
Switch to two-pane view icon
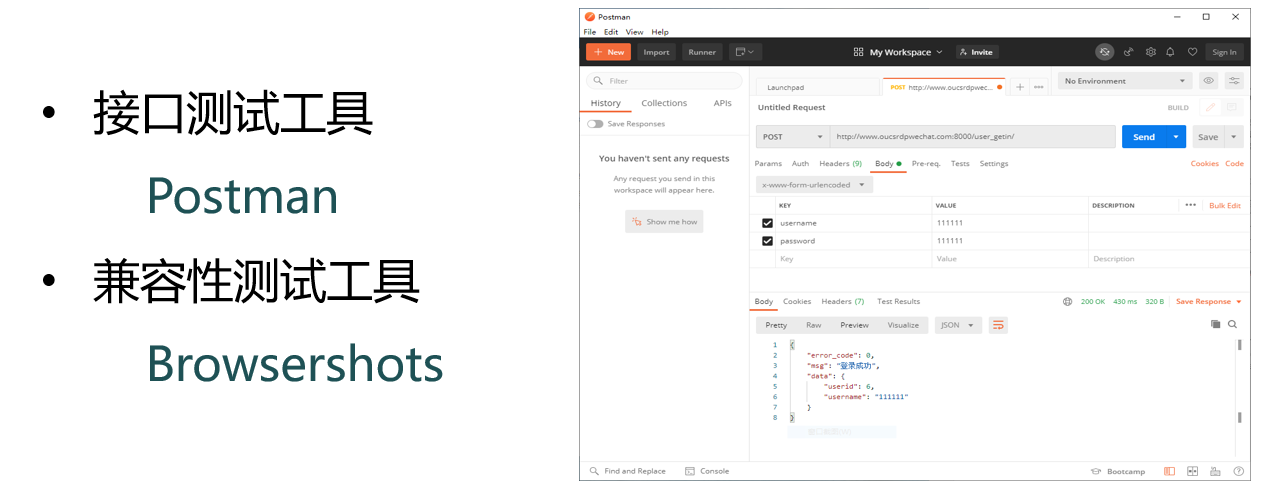(1193, 471)
